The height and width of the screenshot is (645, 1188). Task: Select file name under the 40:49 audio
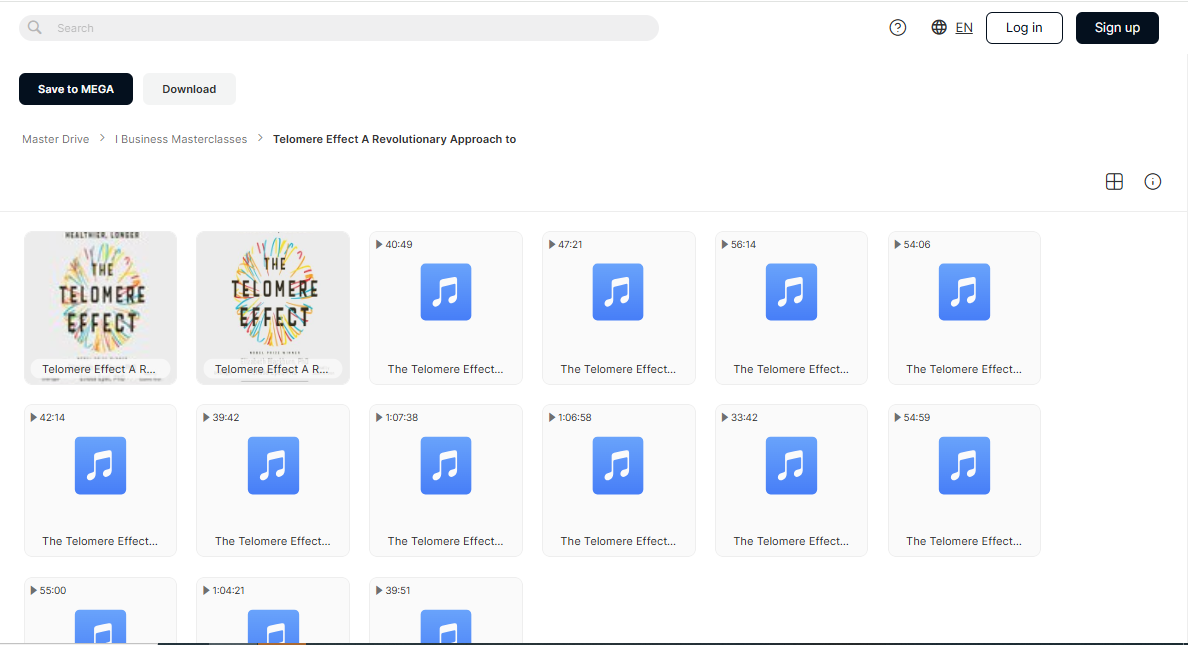[x=446, y=369]
